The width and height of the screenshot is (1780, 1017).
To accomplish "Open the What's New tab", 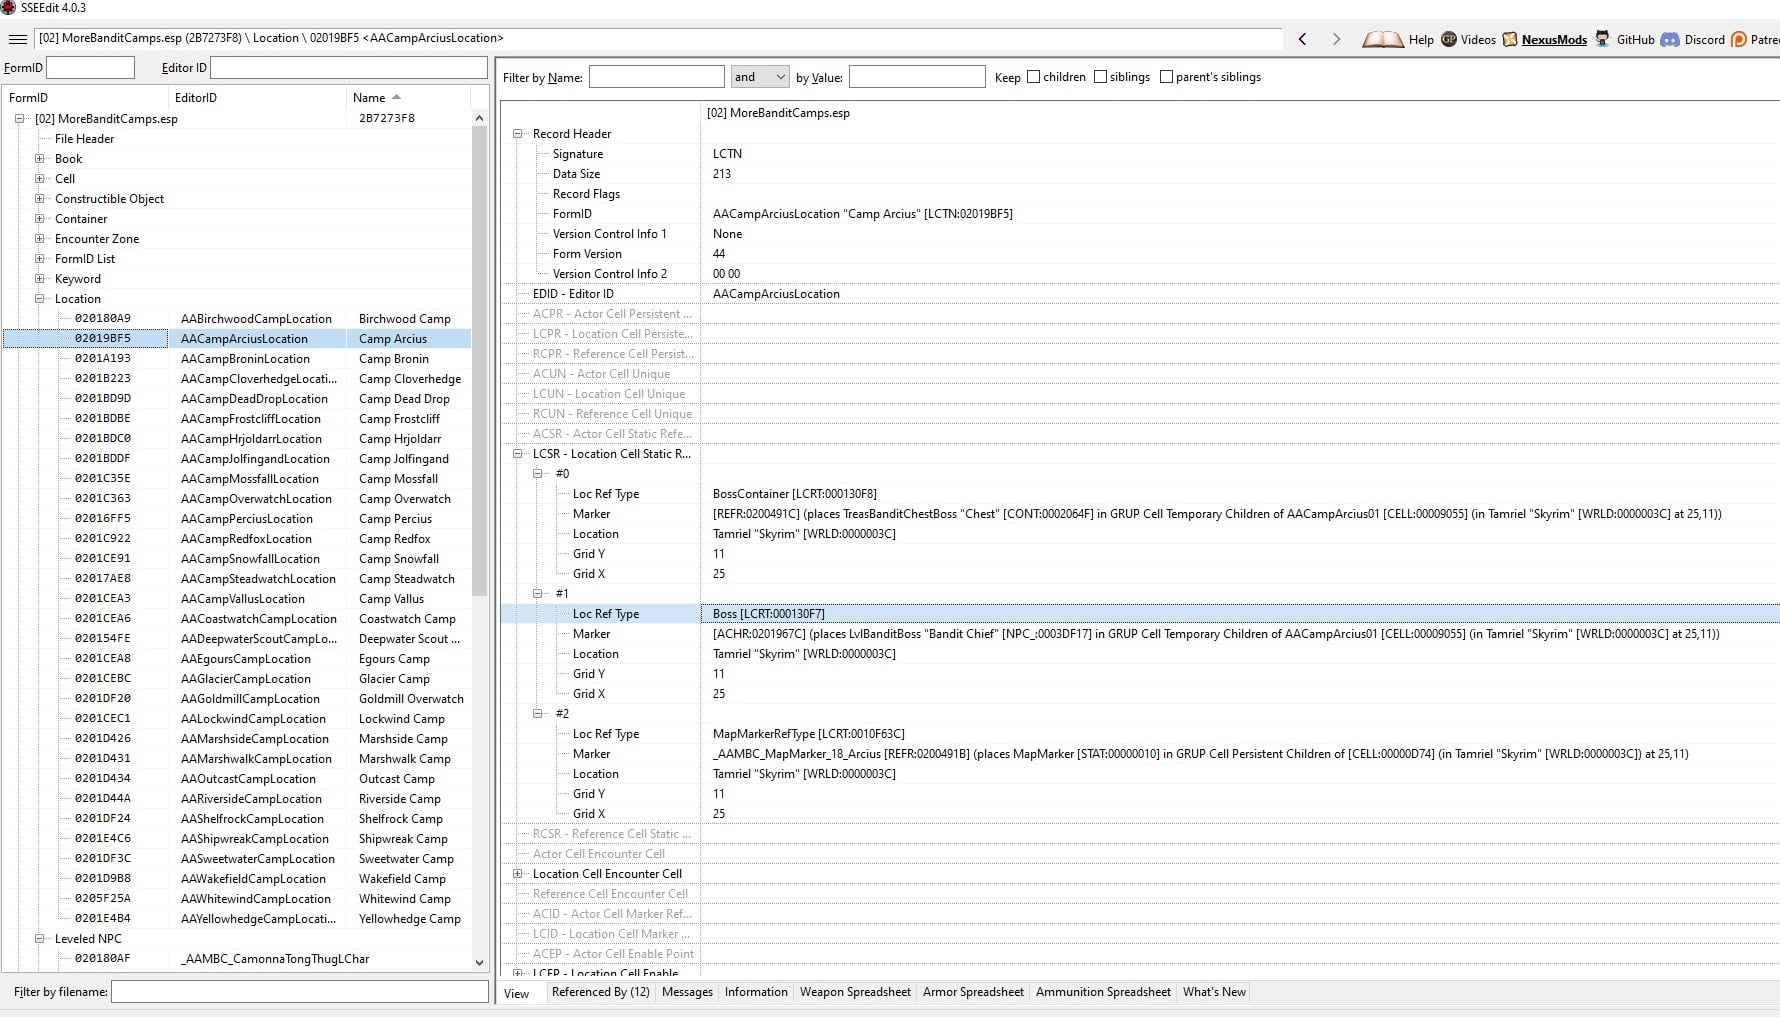I will tap(1214, 992).
